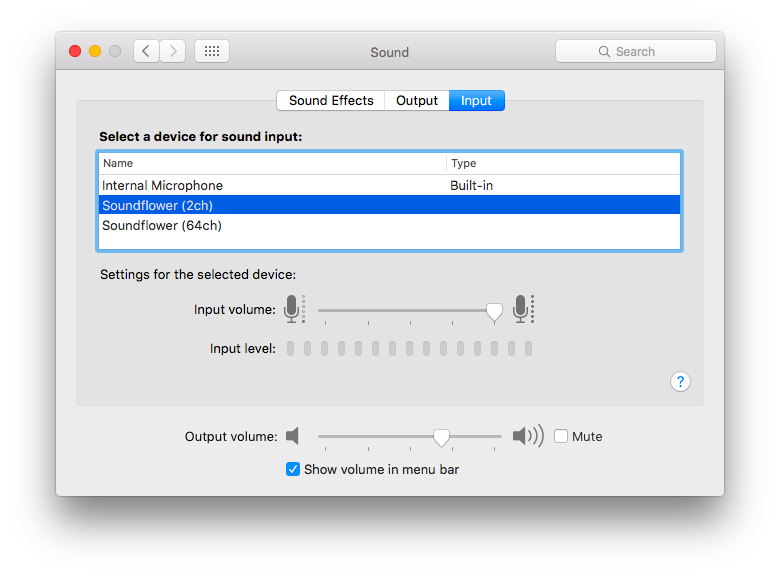Open the Output tab
Screen dimensions: 780x576
[417, 100]
